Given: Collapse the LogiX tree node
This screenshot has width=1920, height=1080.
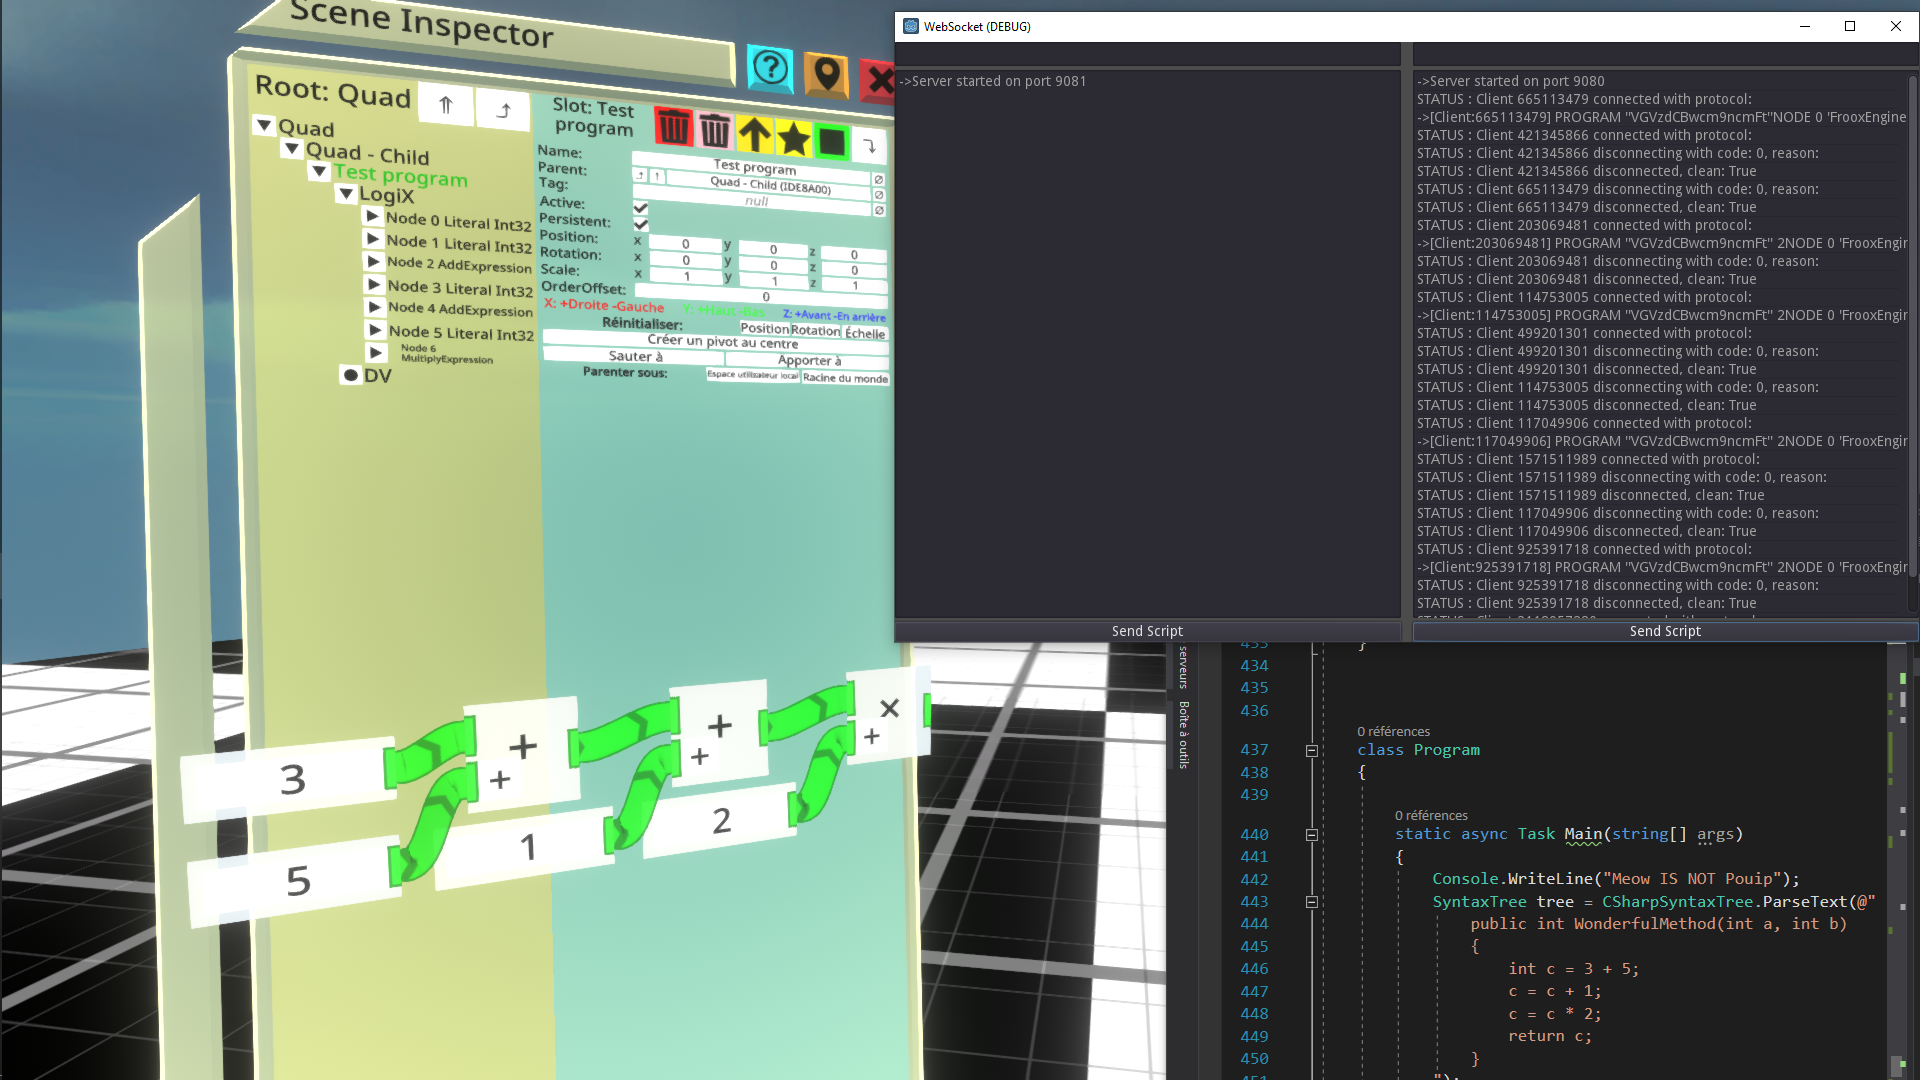Looking at the screenshot, I should click(346, 193).
